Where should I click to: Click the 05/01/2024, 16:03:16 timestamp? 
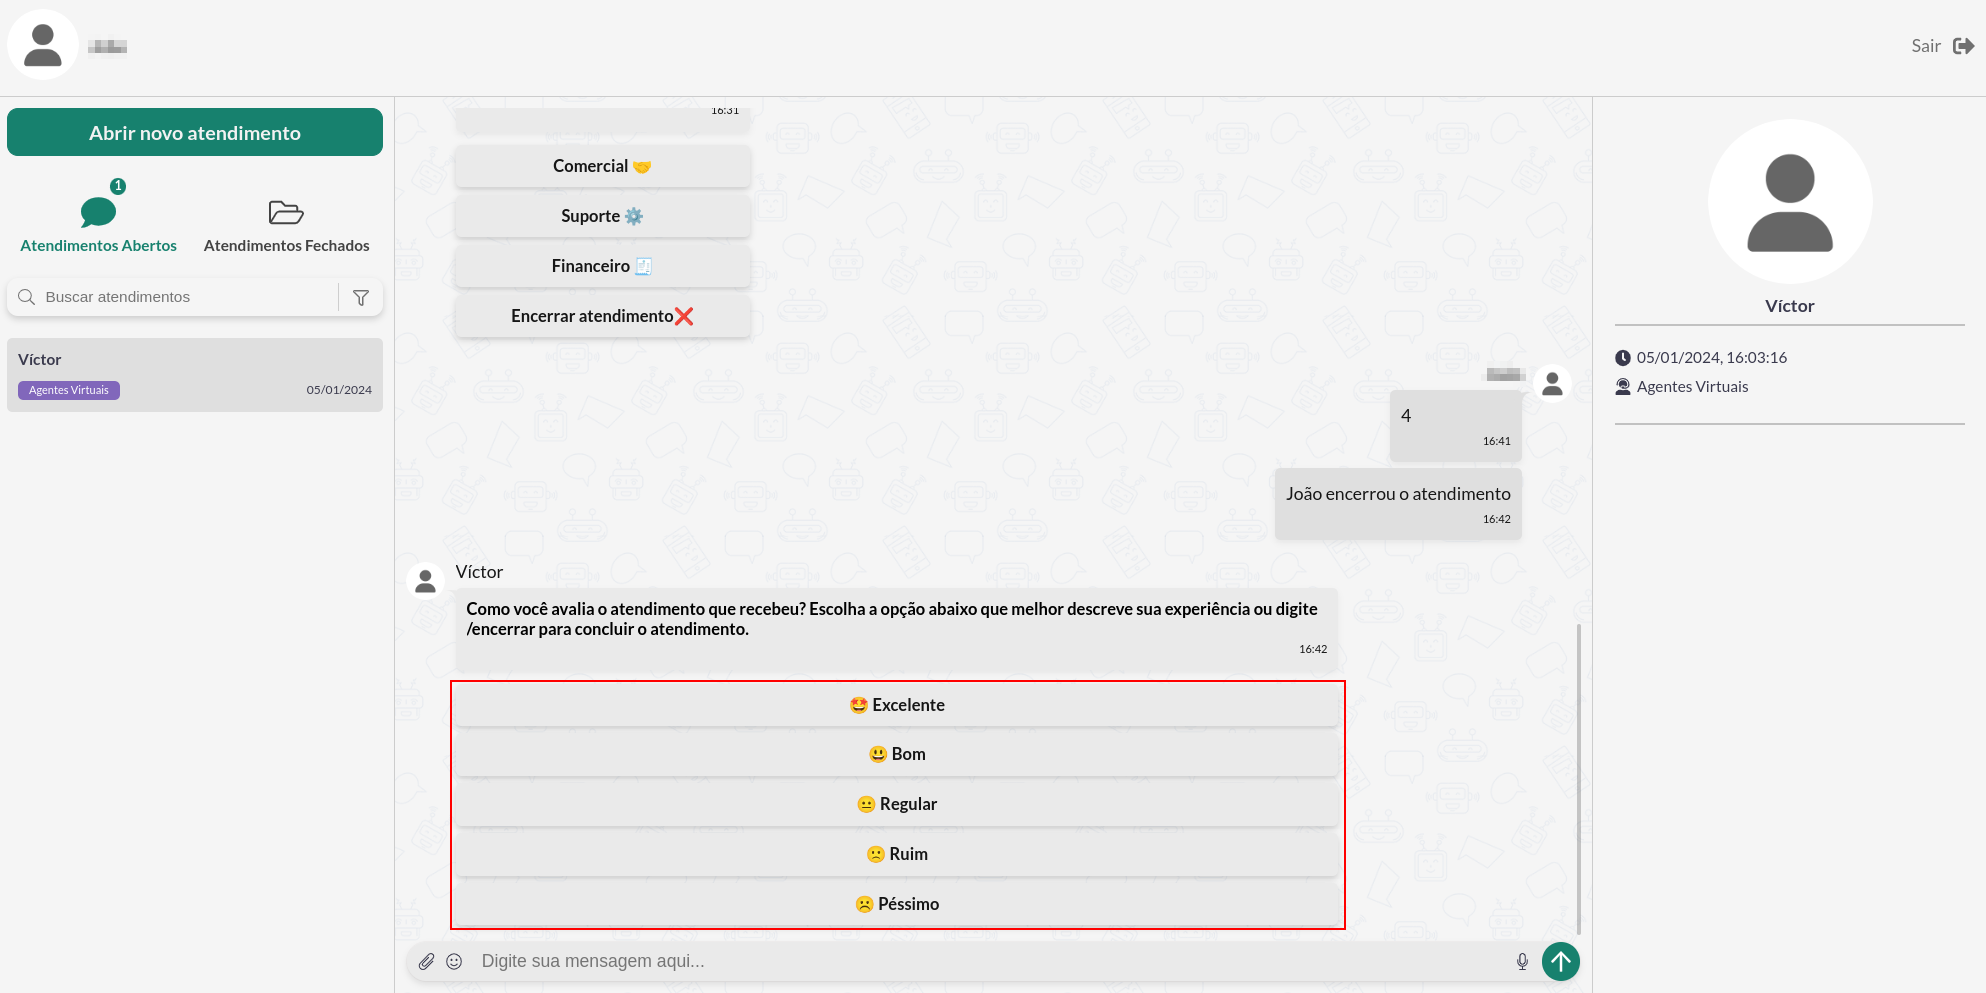click(x=1712, y=358)
